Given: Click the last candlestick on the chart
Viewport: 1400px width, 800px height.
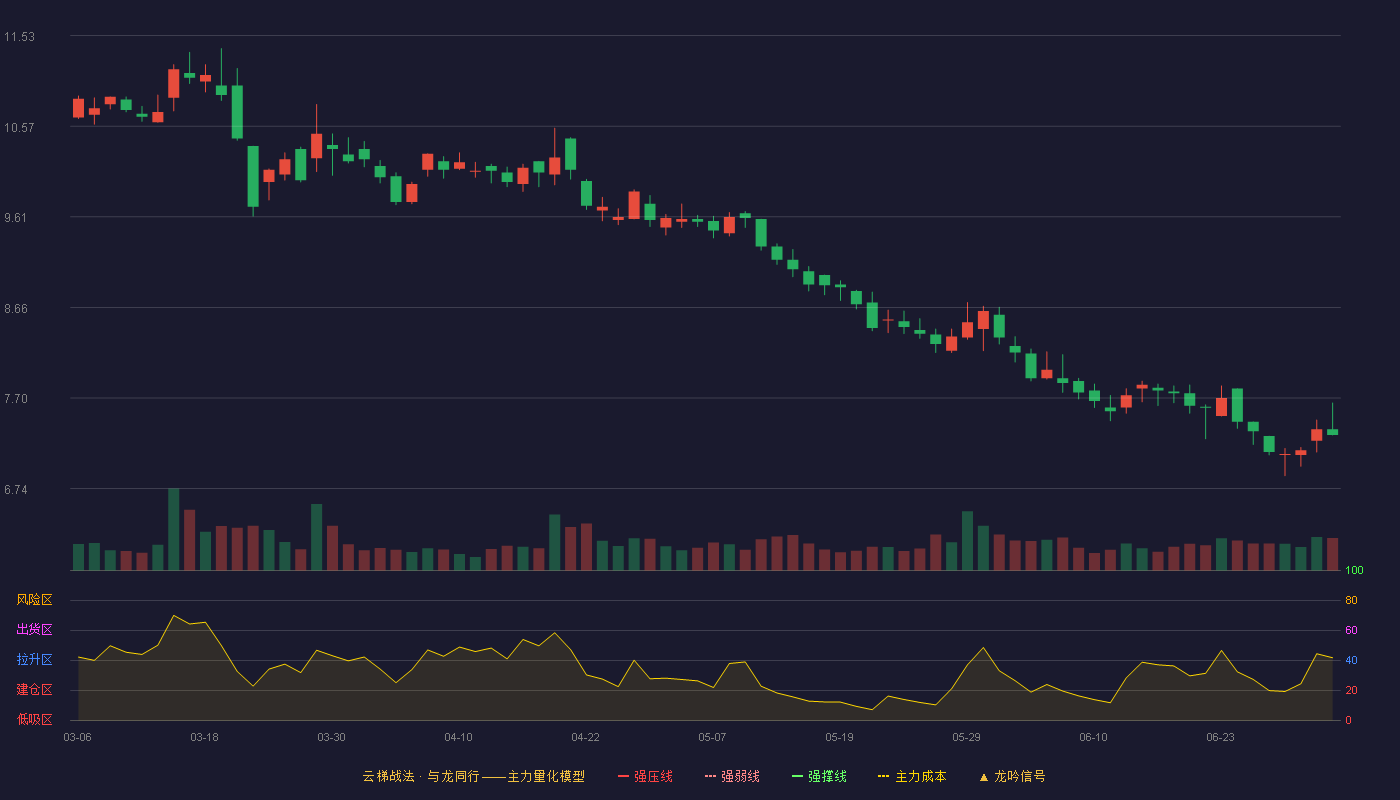Looking at the screenshot, I should point(1332,430).
